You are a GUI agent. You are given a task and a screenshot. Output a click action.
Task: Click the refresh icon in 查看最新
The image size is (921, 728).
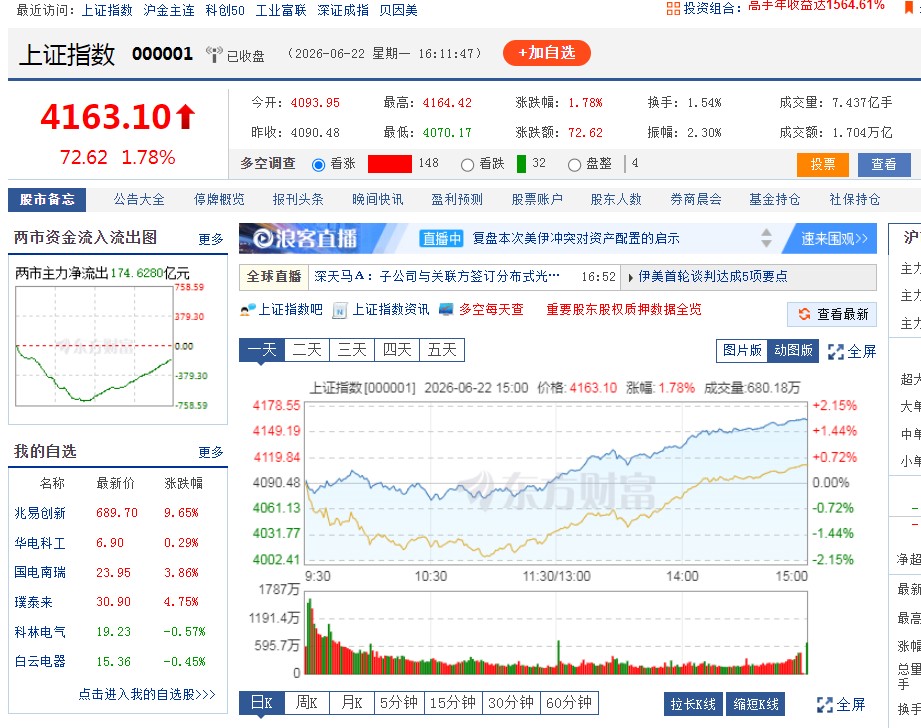804,314
